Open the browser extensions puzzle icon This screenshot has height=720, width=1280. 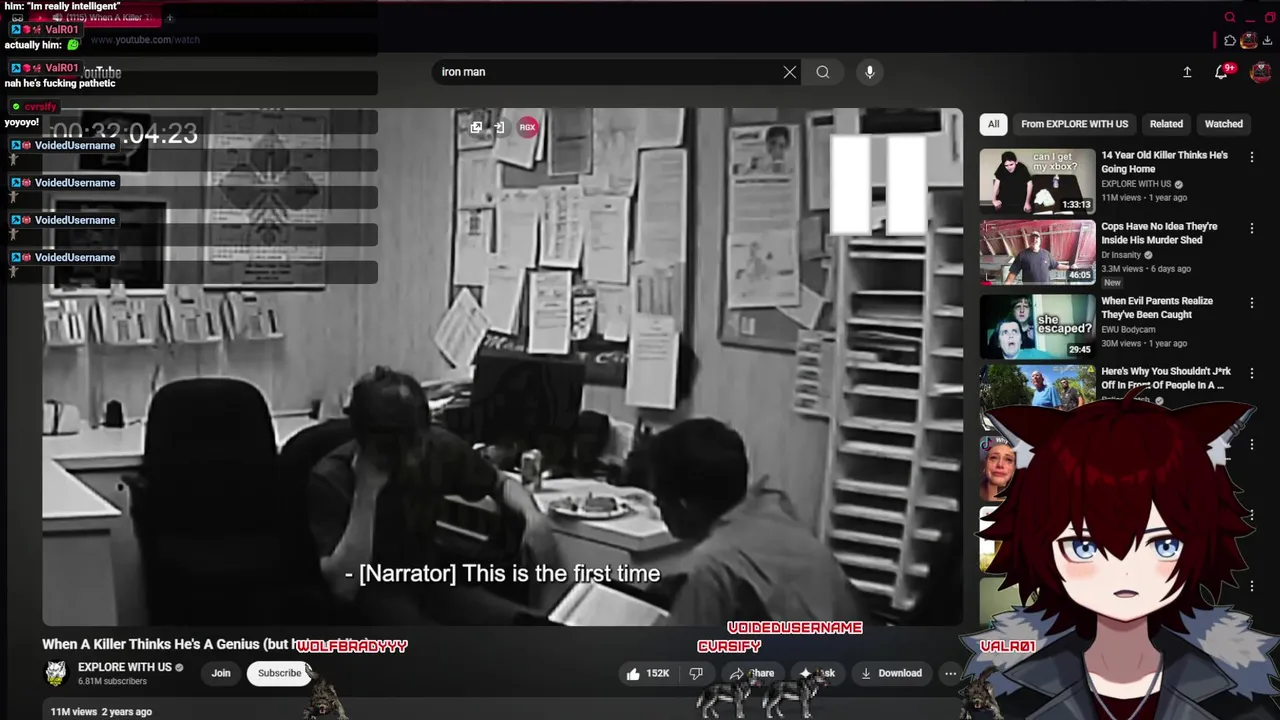[x=1230, y=41]
